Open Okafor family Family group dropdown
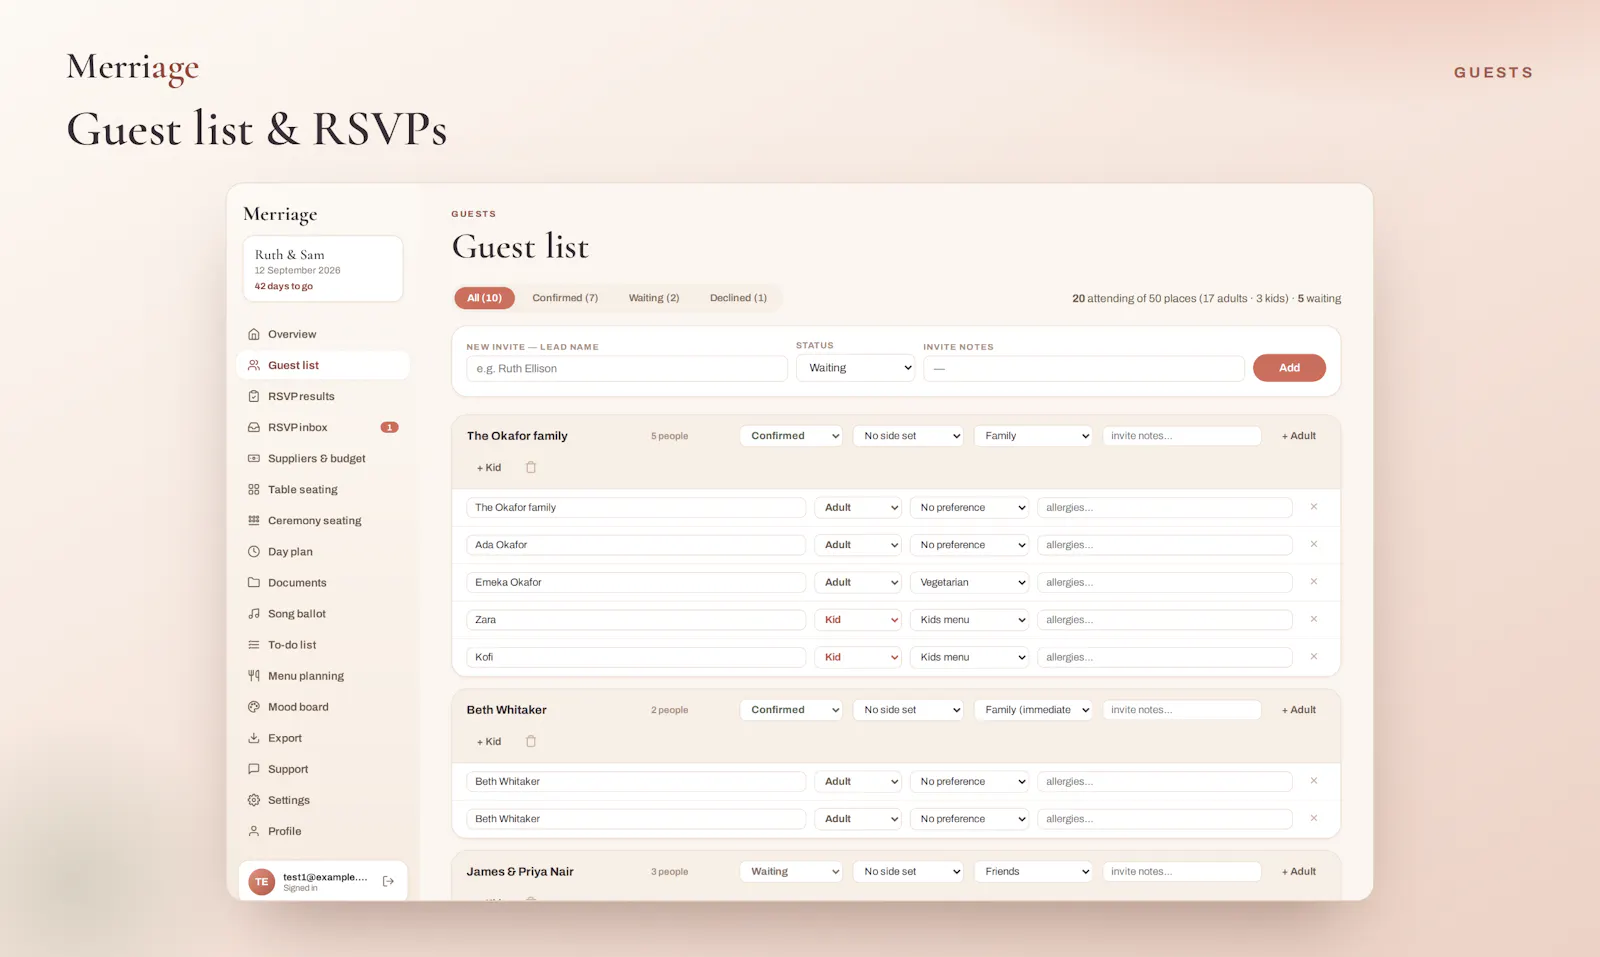 coord(1033,436)
